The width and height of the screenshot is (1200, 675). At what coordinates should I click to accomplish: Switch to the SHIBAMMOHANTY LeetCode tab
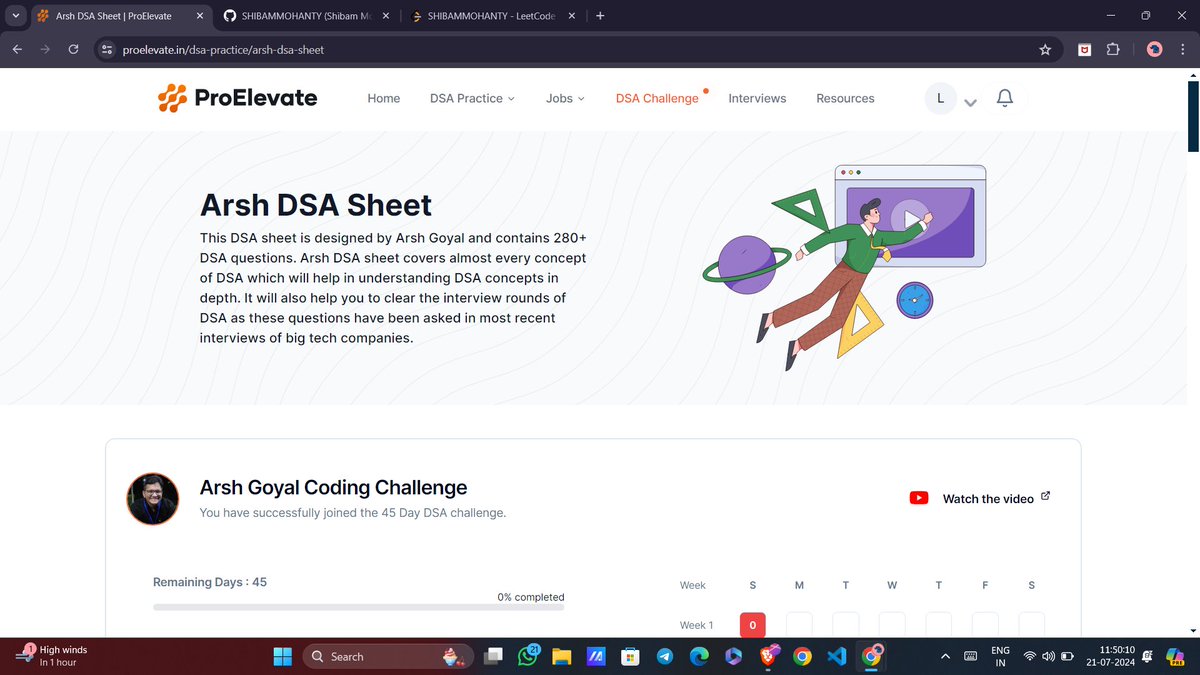click(x=491, y=16)
